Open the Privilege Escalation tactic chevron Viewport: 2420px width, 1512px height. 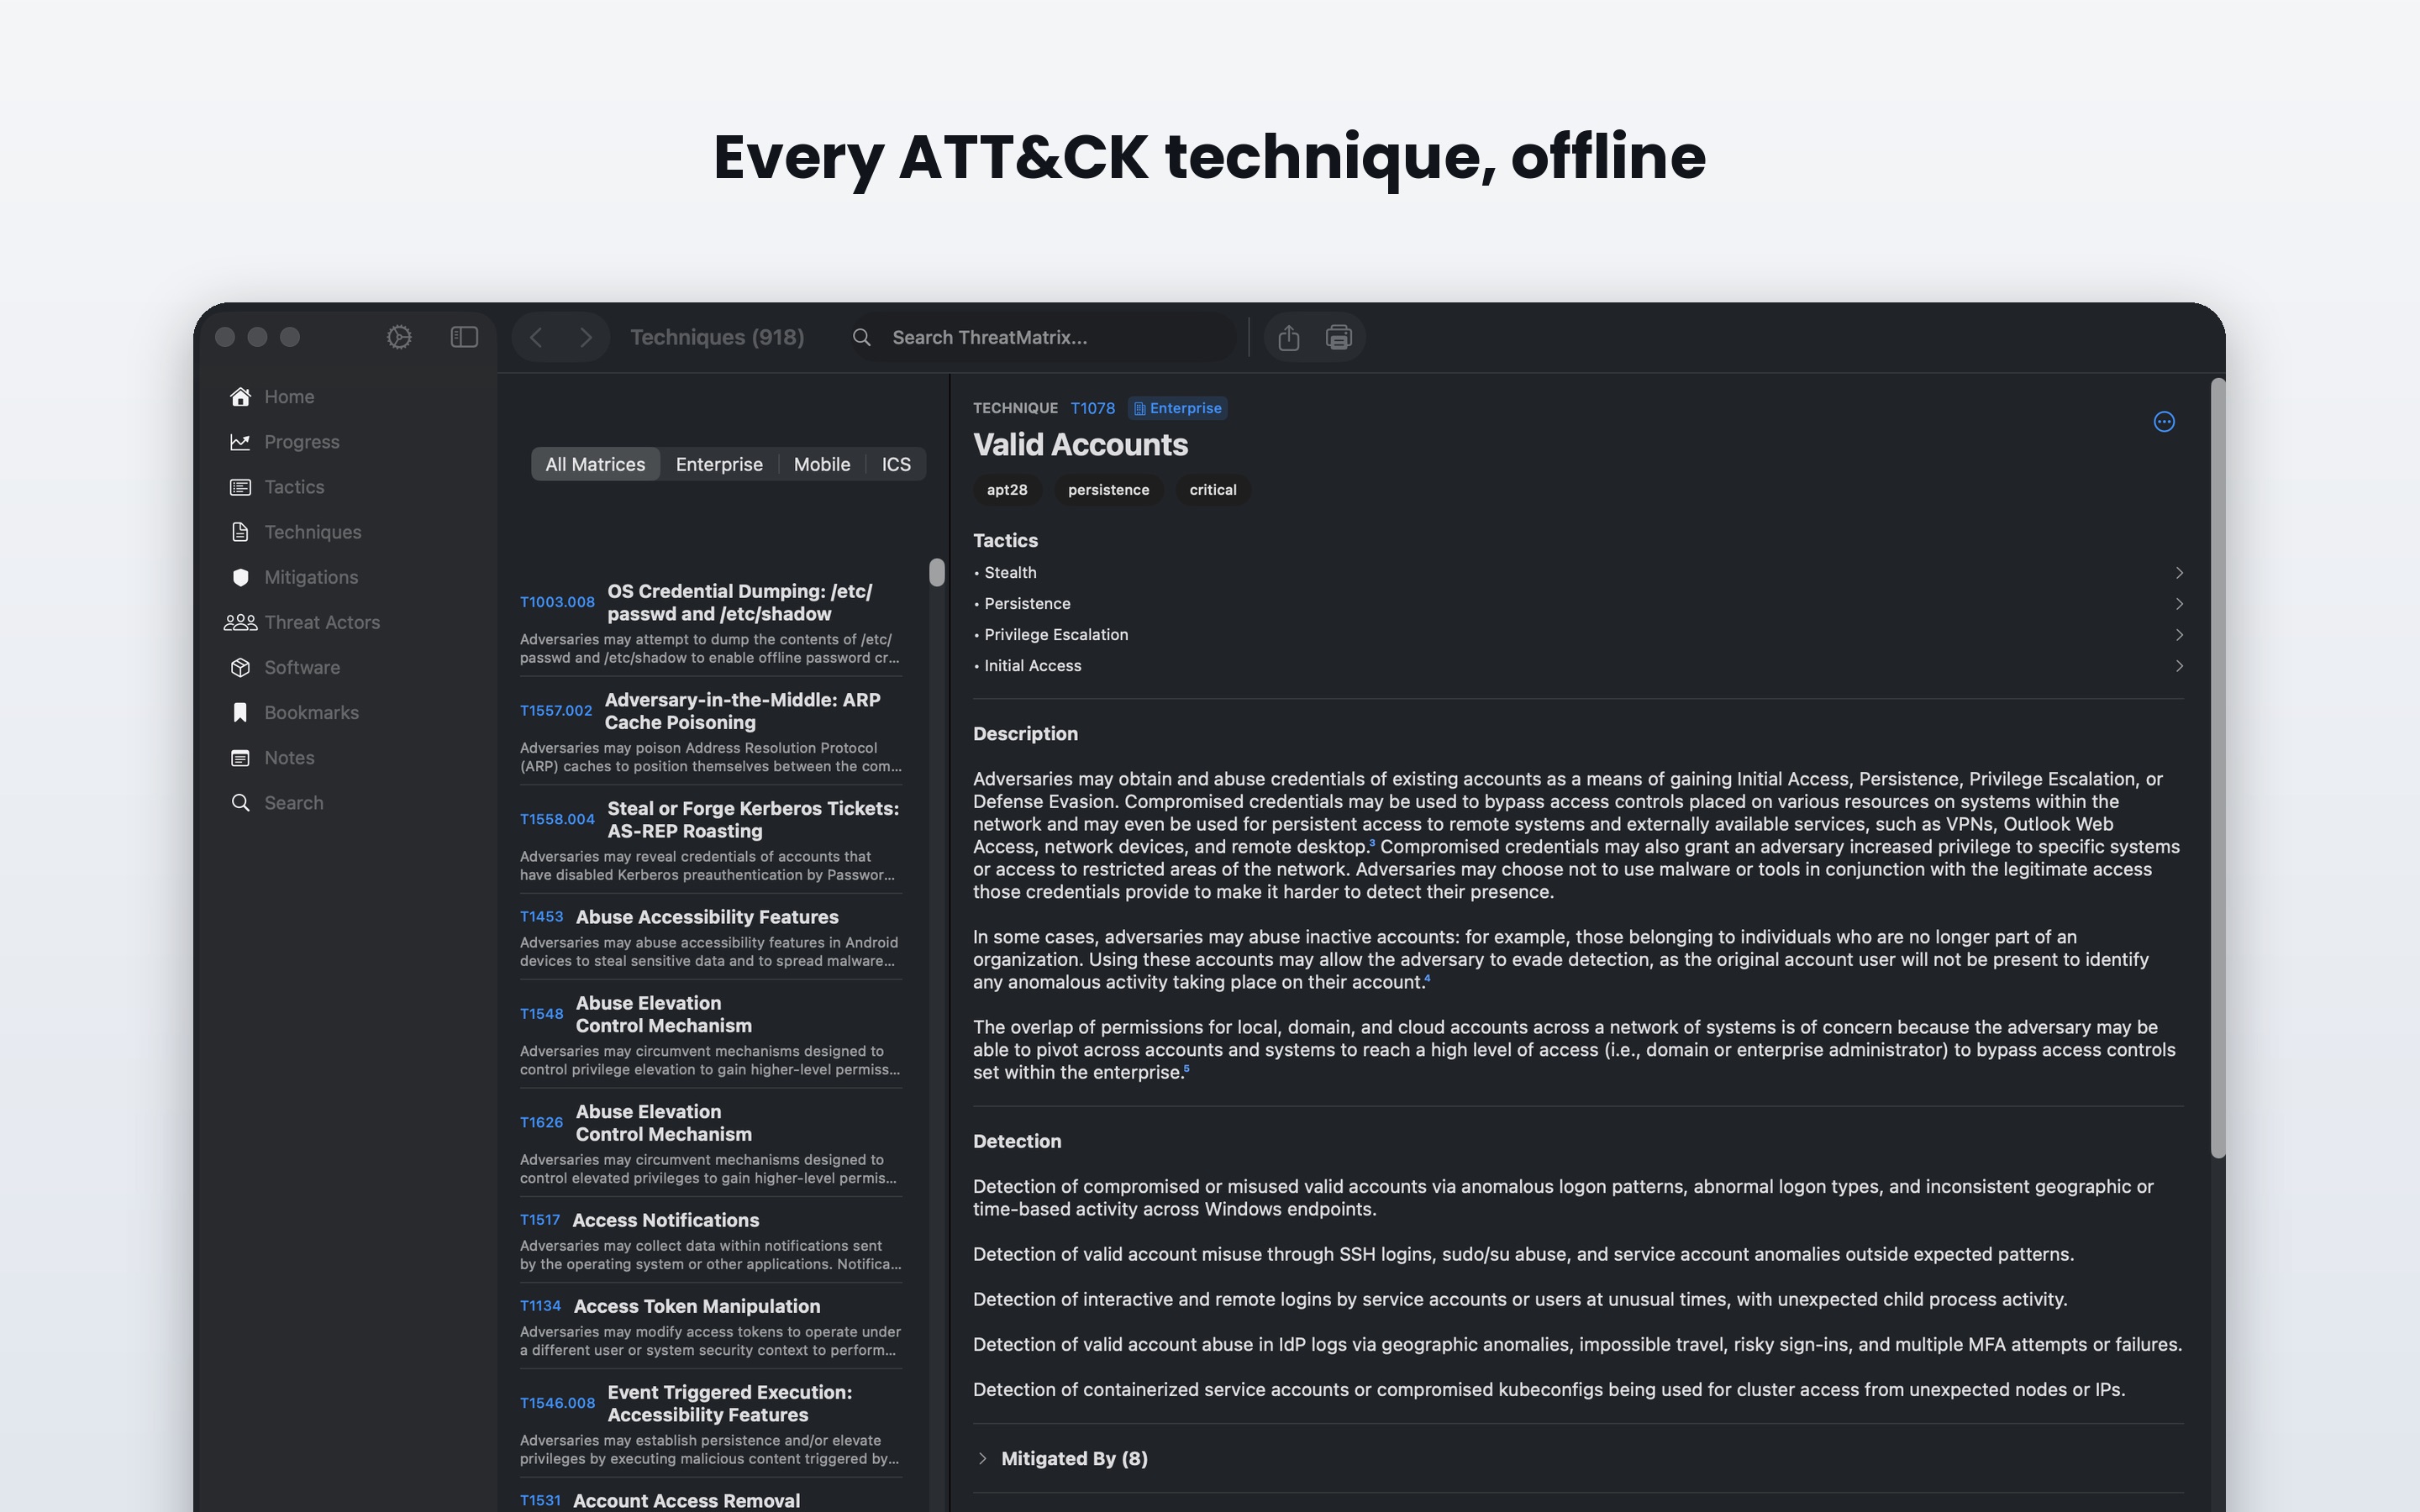tap(2179, 635)
